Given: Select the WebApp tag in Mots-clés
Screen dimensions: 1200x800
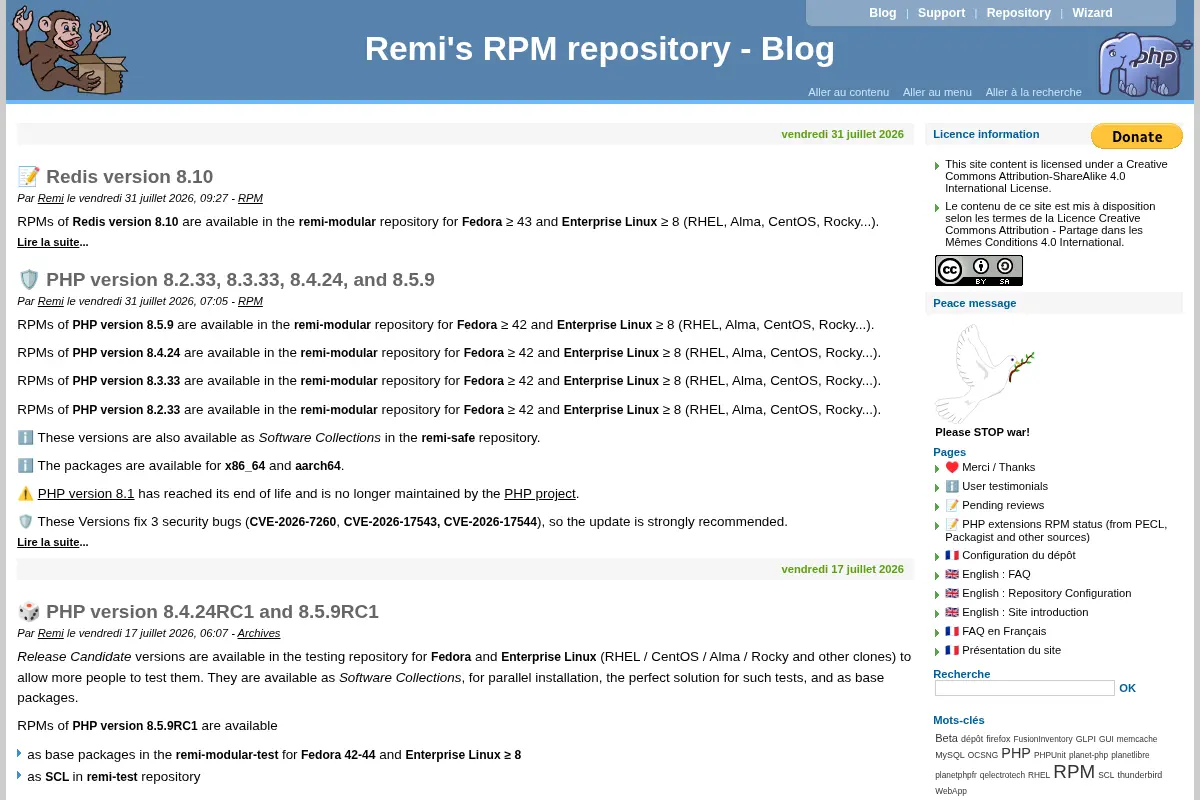Looking at the screenshot, I should pyautogui.click(x=951, y=791).
